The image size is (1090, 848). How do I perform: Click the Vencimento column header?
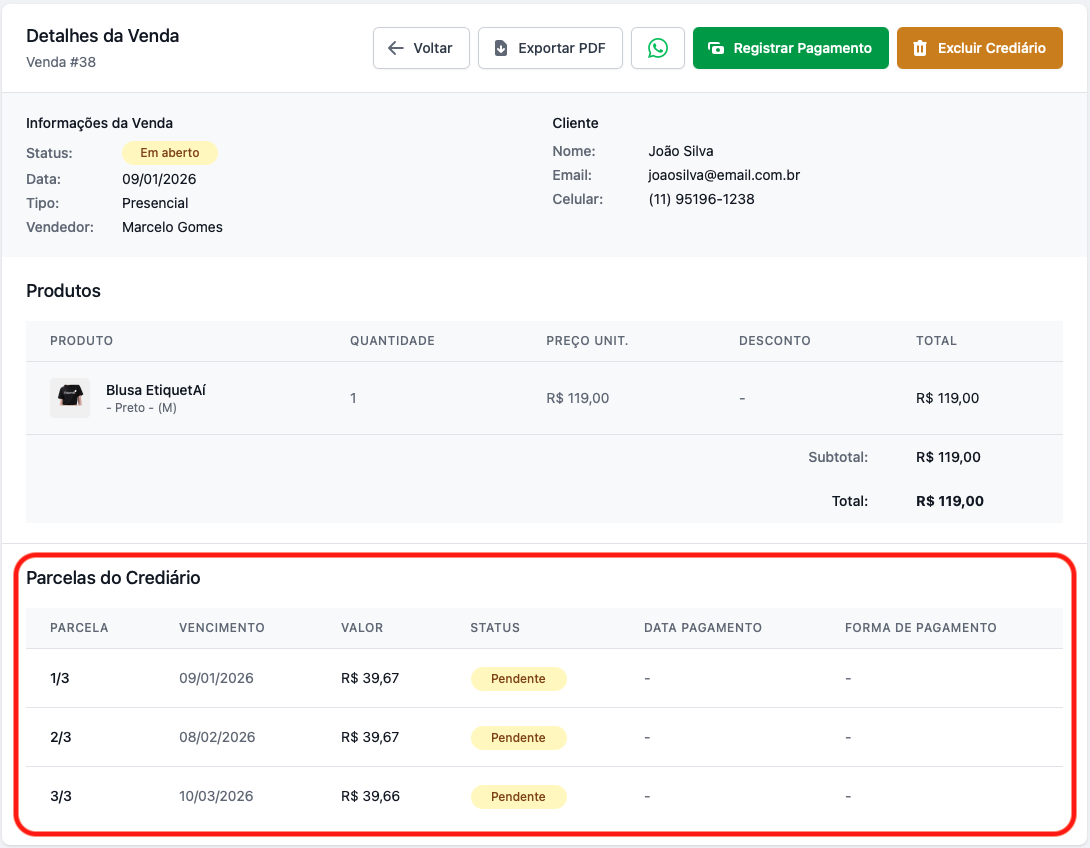[x=222, y=628]
